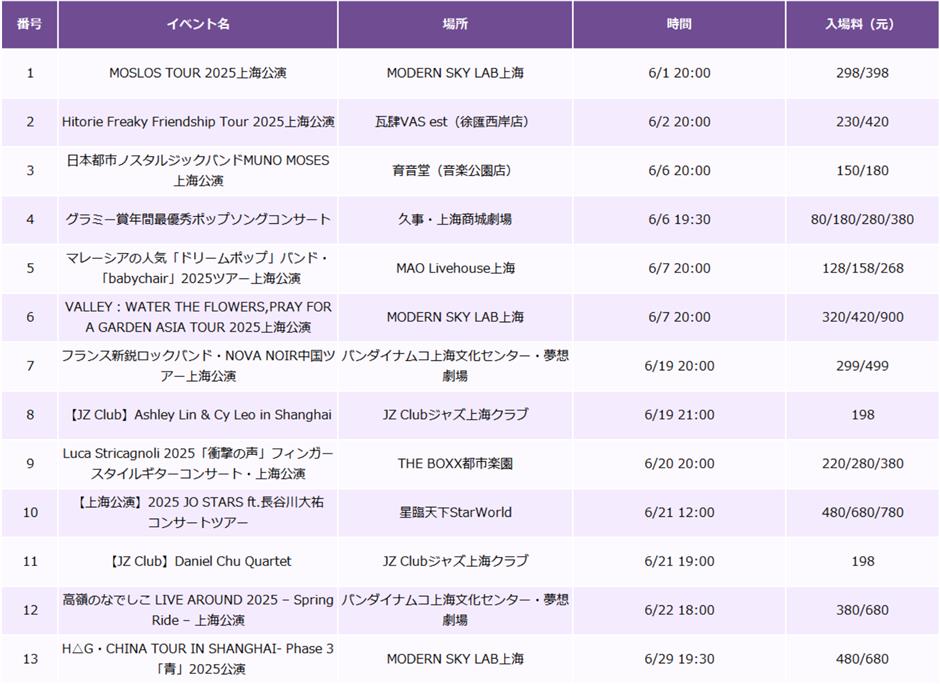Click the 6/21 19:00 time cell
Image resolution: width=940 pixels, height=684 pixels.
(x=679, y=562)
